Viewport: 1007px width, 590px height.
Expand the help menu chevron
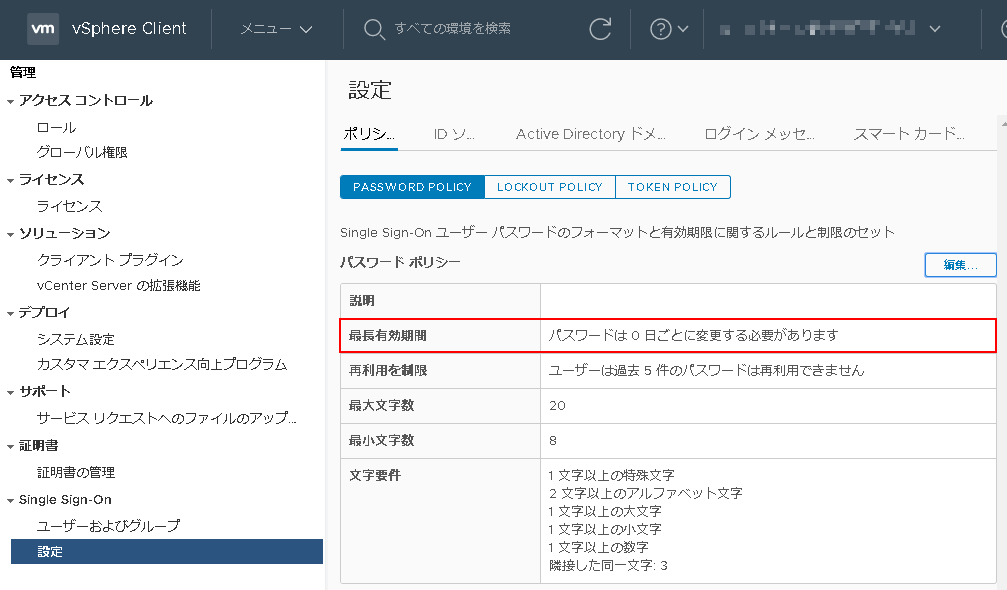[x=683, y=29]
